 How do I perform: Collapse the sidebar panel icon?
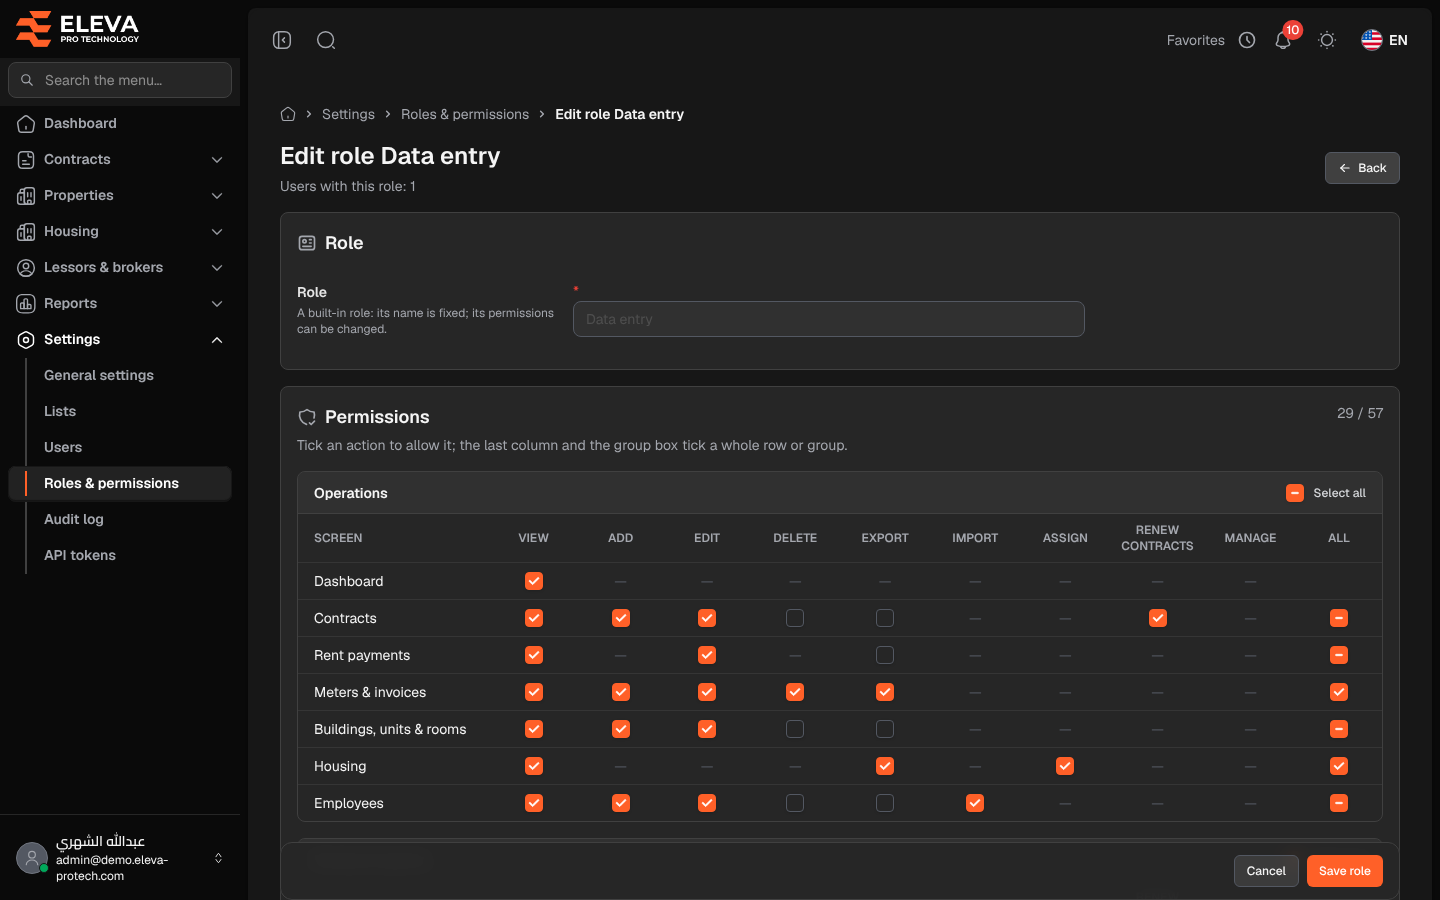tap(282, 40)
